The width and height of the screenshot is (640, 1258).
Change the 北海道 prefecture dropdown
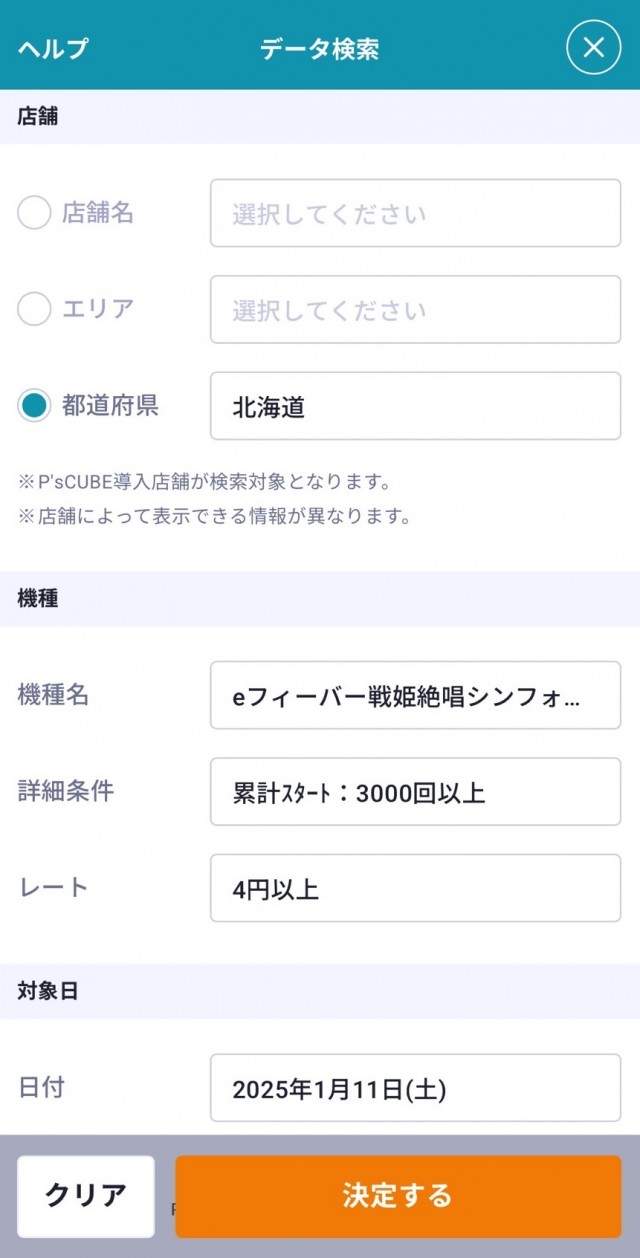[415, 406]
